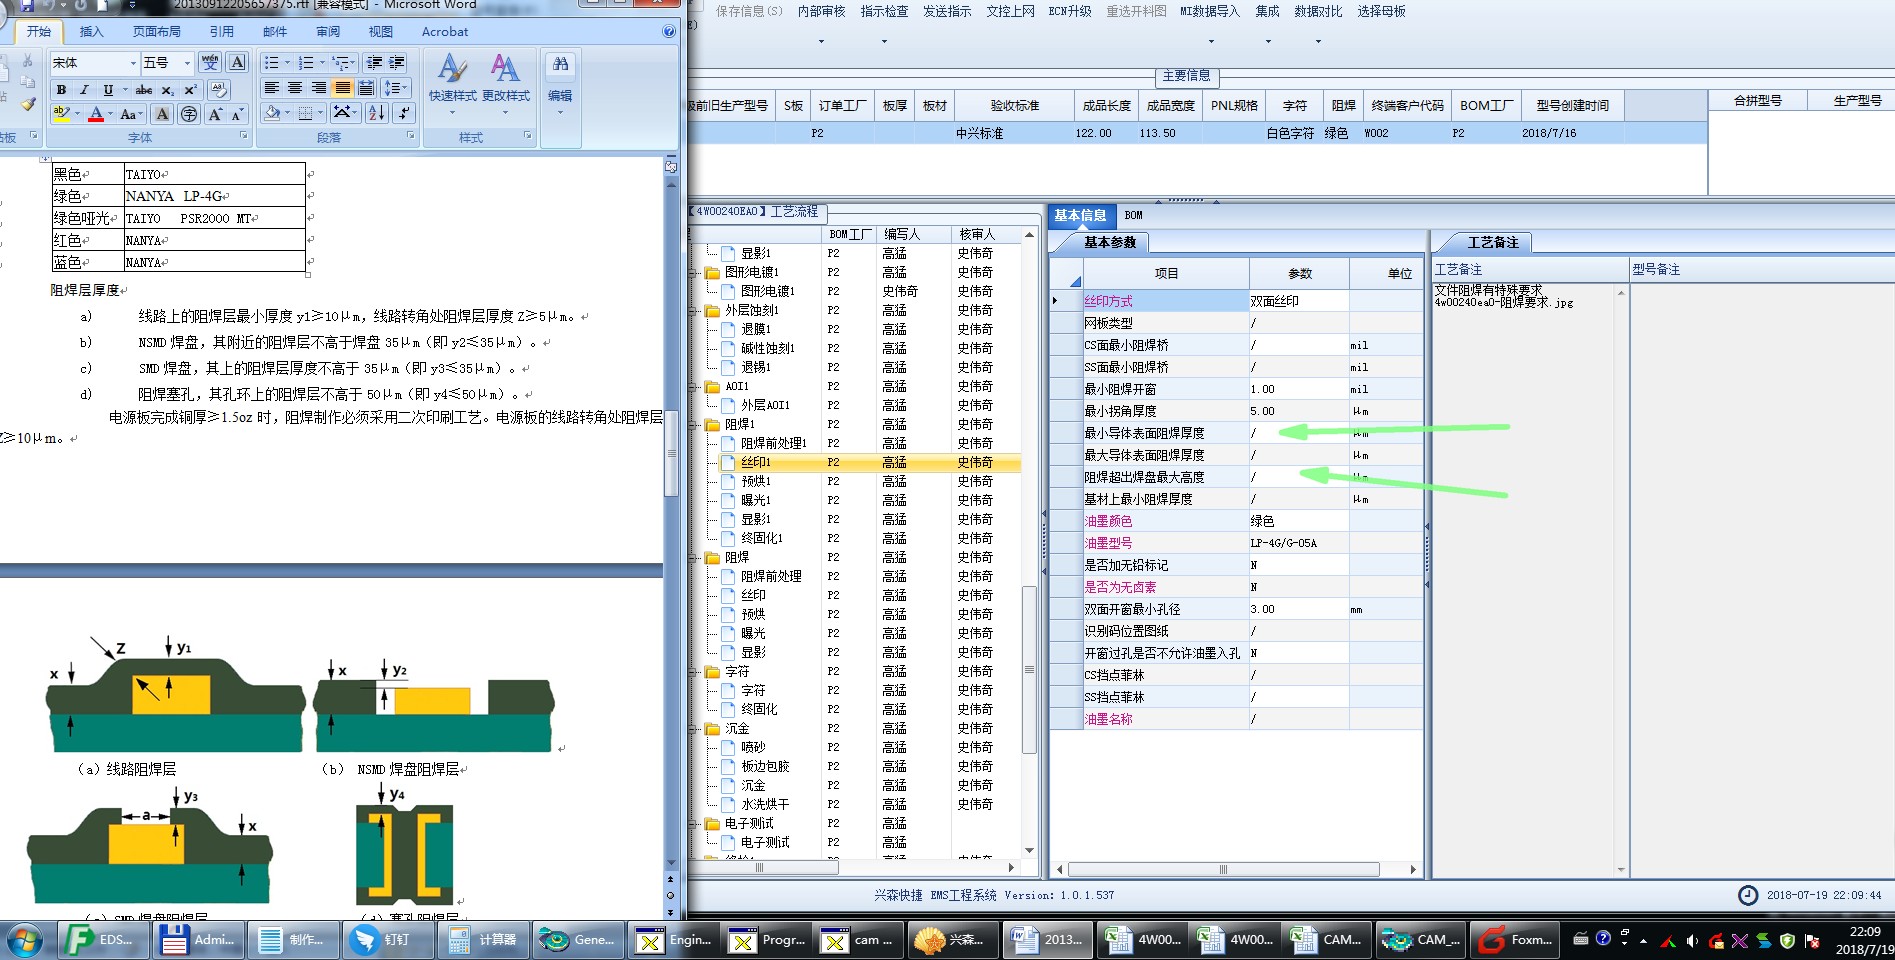
Task: Click the Clear Formatting eraser icon
Action: pyautogui.click(x=219, y=90)
